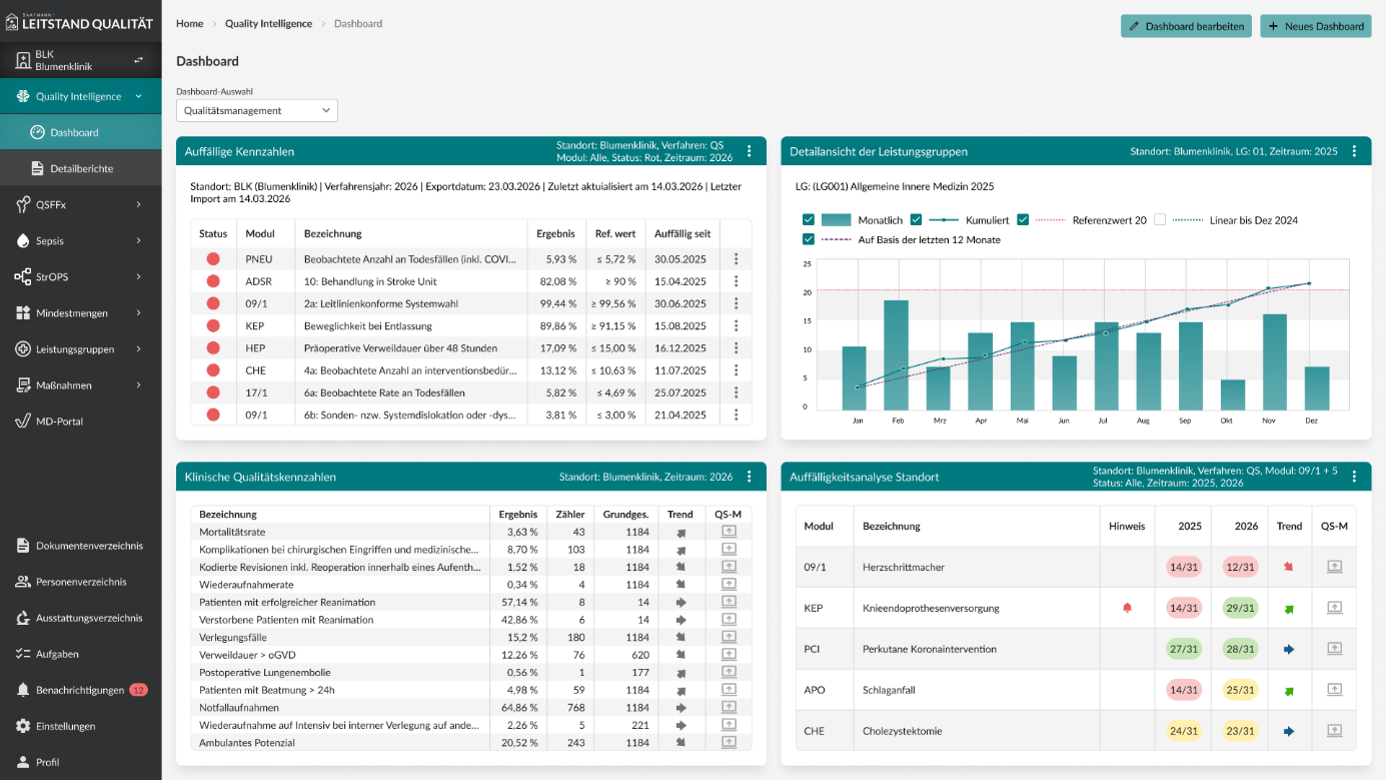Open row options for PNEU entry

pos(736,259)
